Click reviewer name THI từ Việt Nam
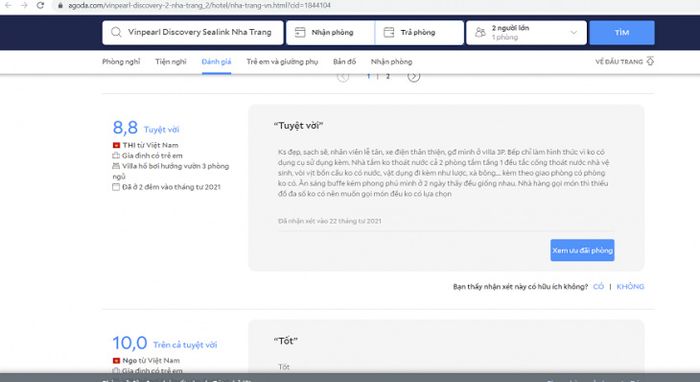 (150, 145)
